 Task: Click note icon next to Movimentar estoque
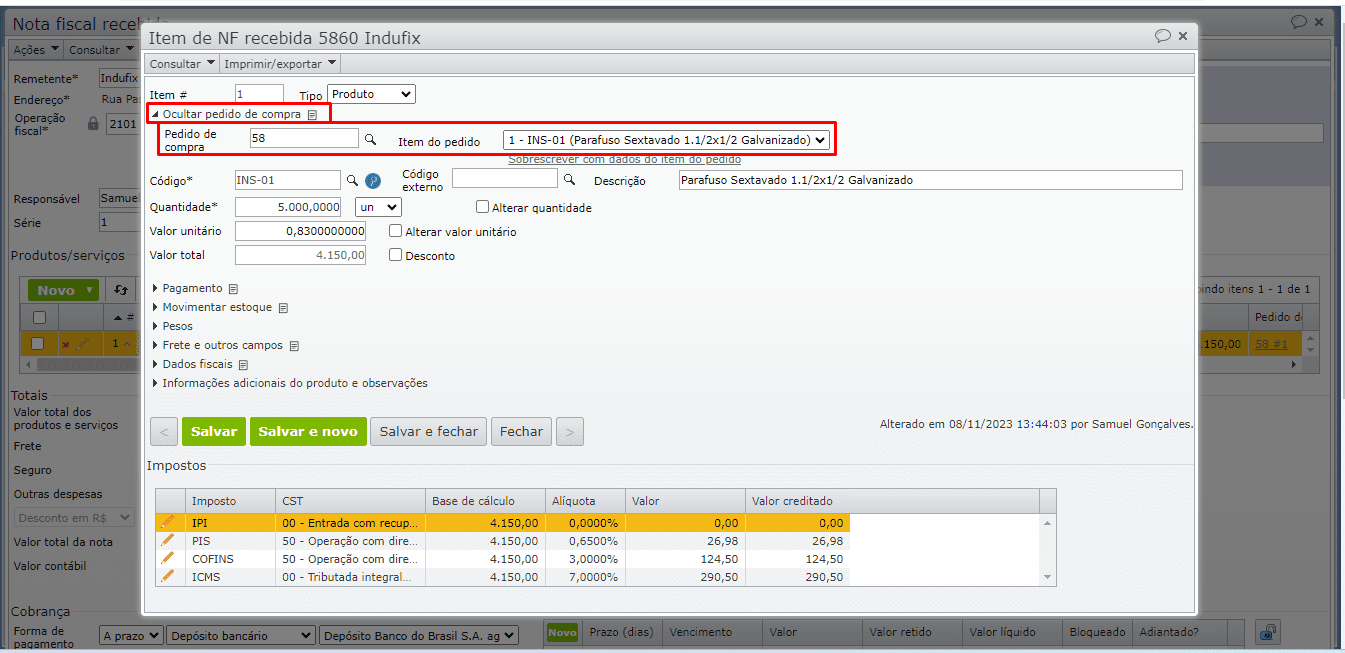(283, 308)
